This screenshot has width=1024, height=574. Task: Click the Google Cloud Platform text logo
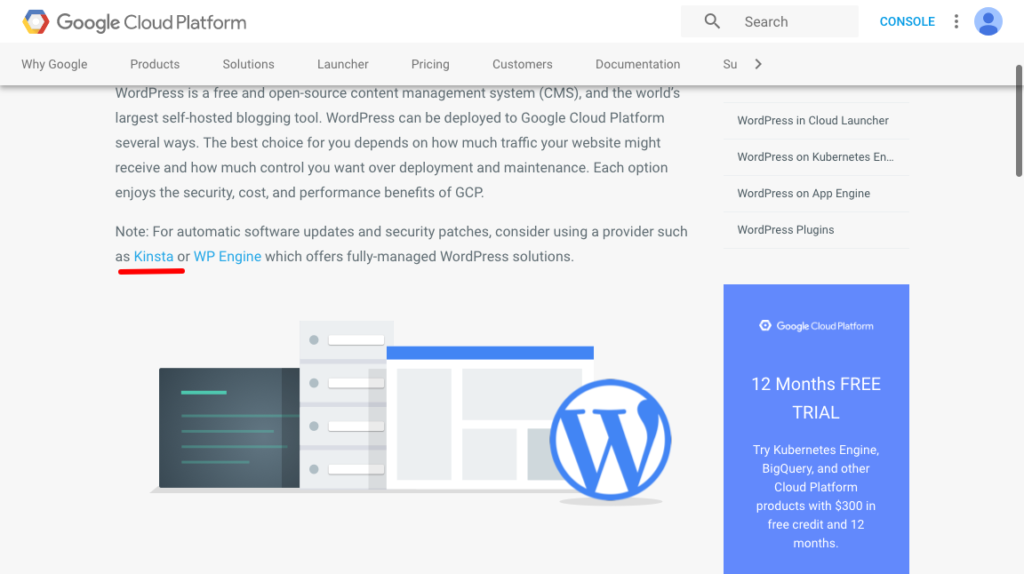(152, 22)
